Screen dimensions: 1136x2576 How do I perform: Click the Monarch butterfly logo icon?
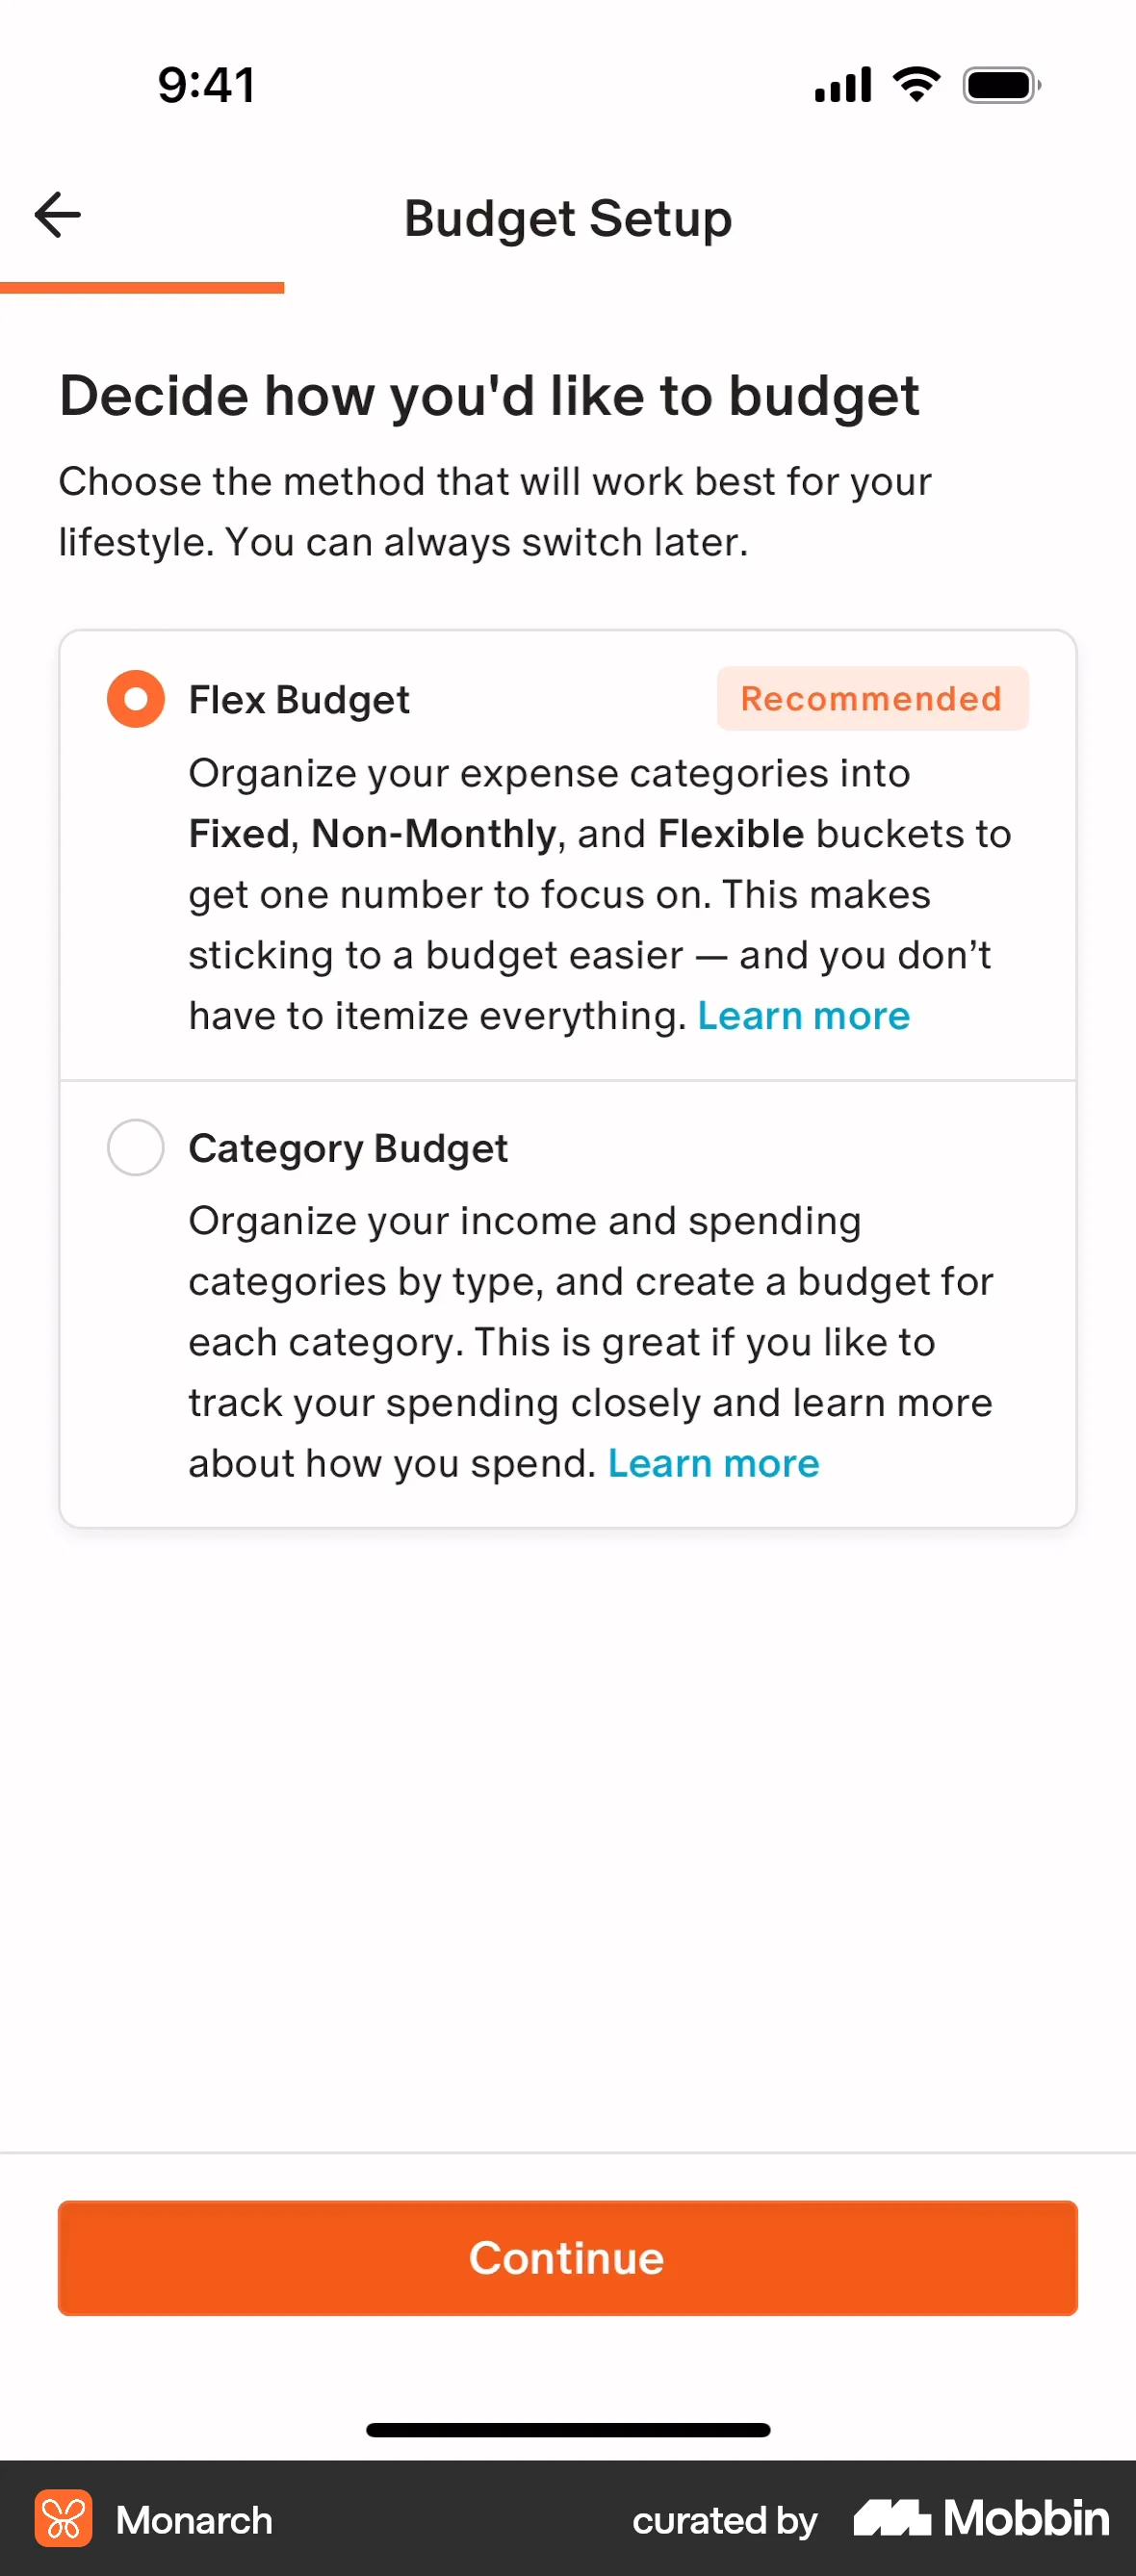click(63, 2518)
